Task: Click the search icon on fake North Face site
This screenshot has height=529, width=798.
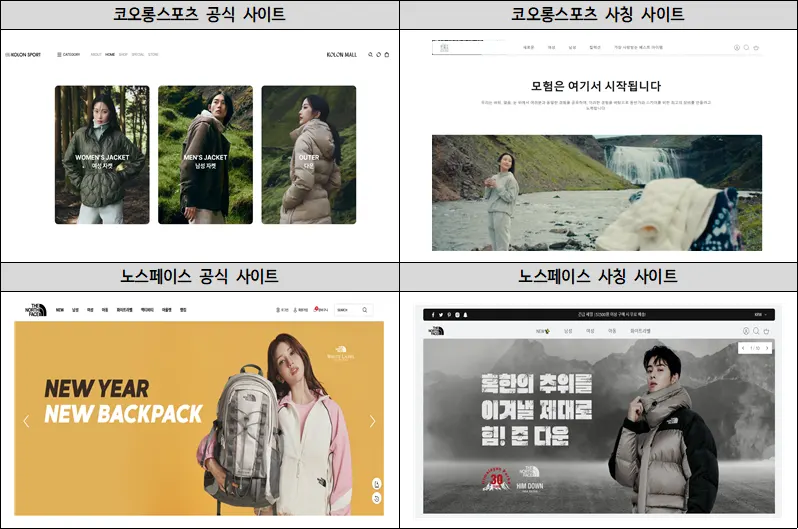Action: coord(756,331)
